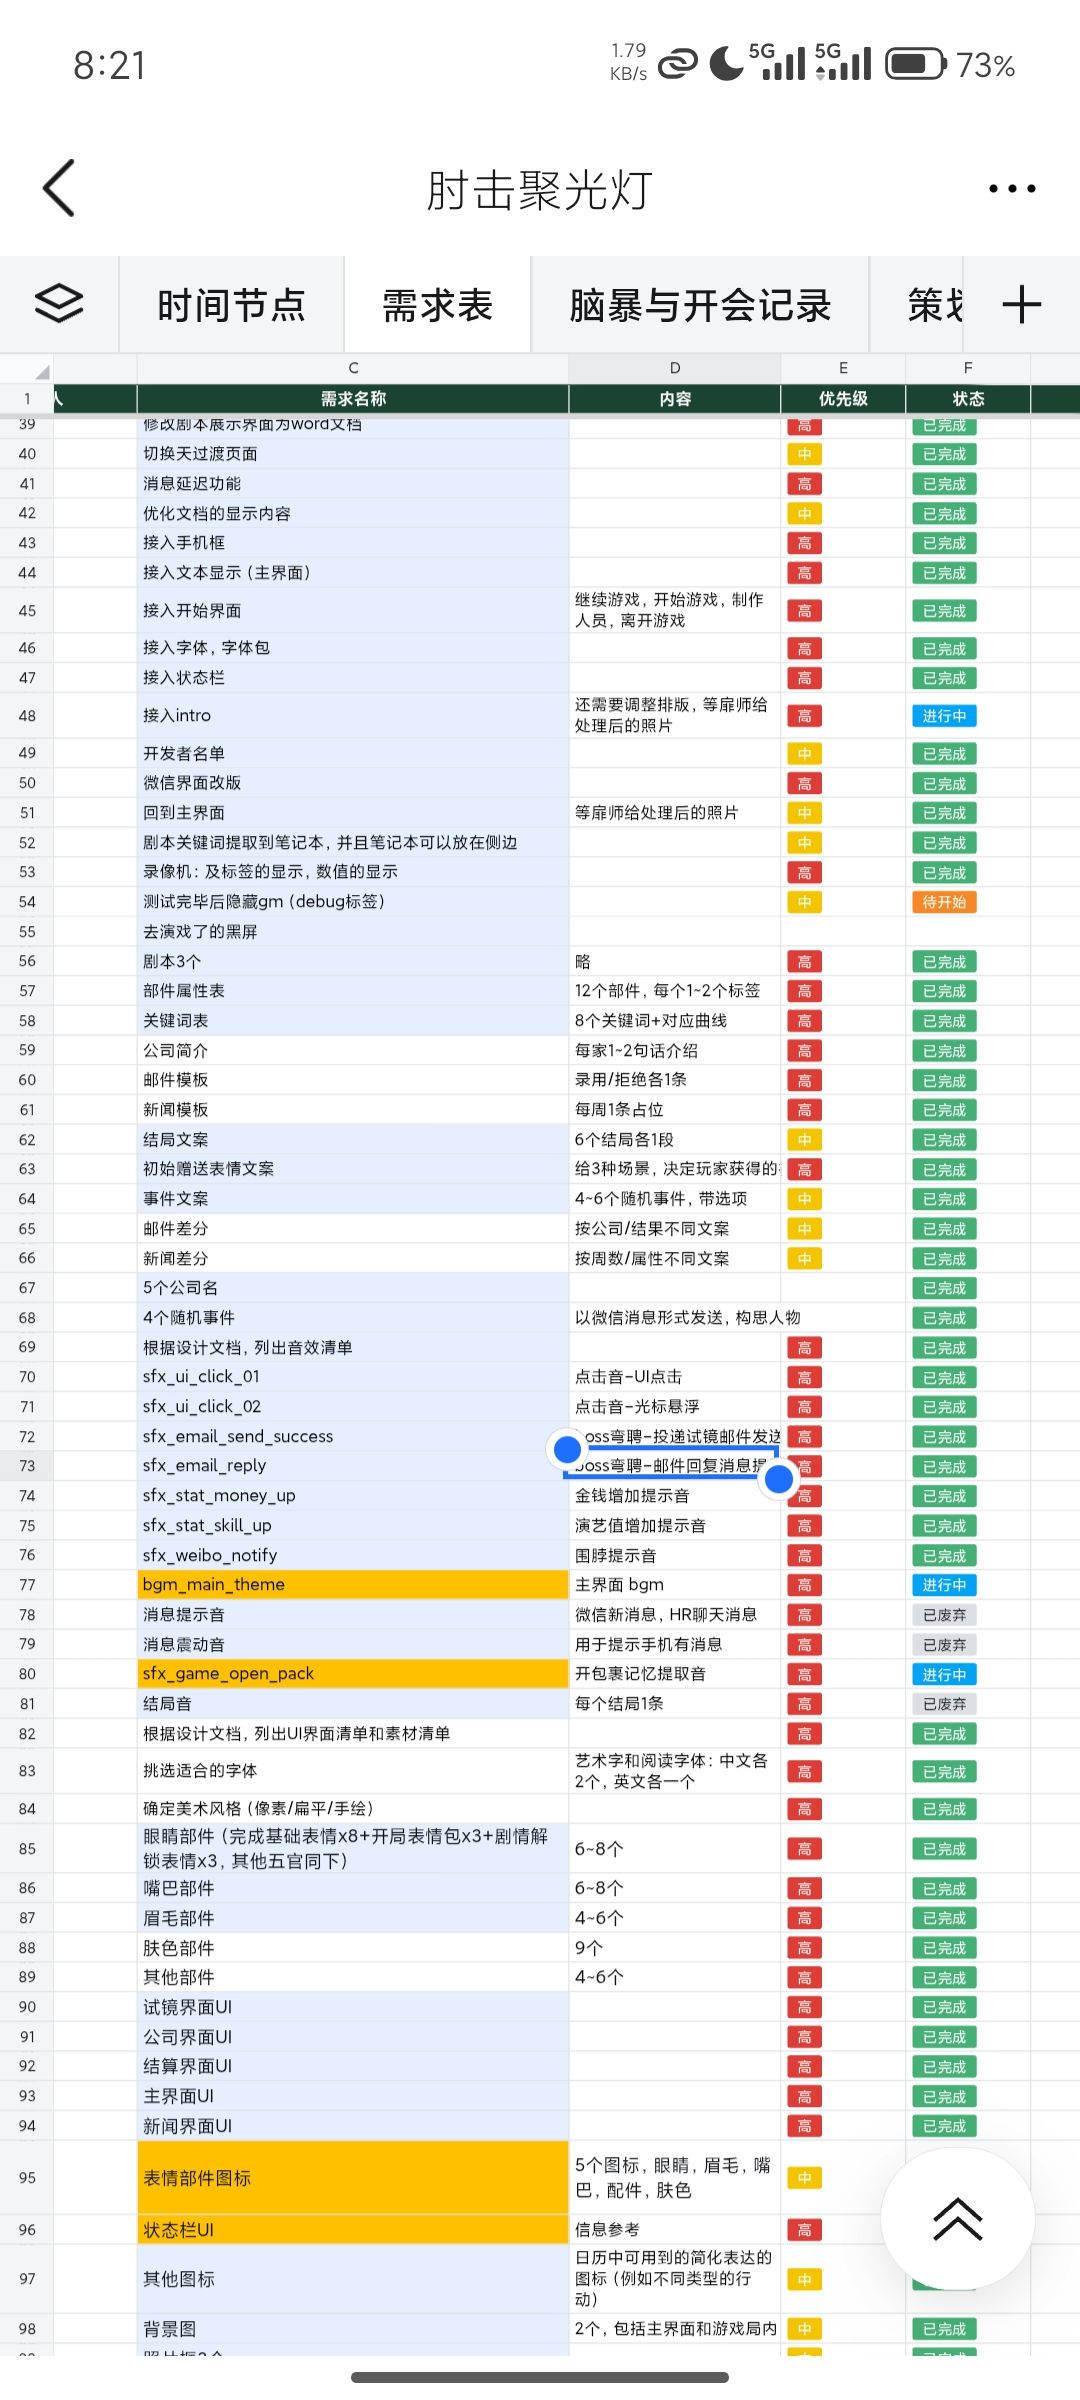1080x2400 pixels.
Task: Select the highlighted 表情部件图标 cell
Action: [353, 2178]
